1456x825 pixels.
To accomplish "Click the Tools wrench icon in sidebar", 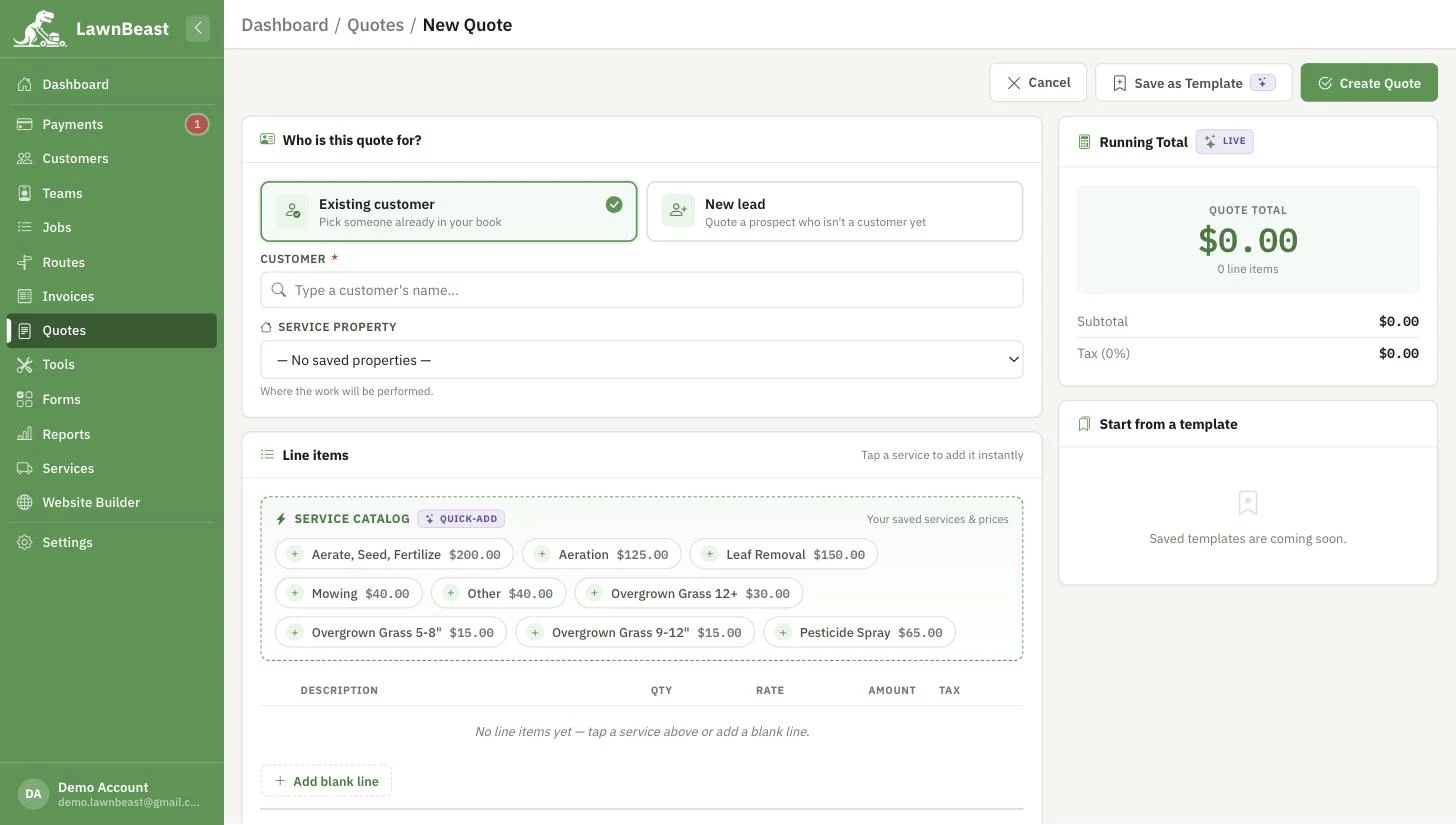I will [x=25, y=364].
